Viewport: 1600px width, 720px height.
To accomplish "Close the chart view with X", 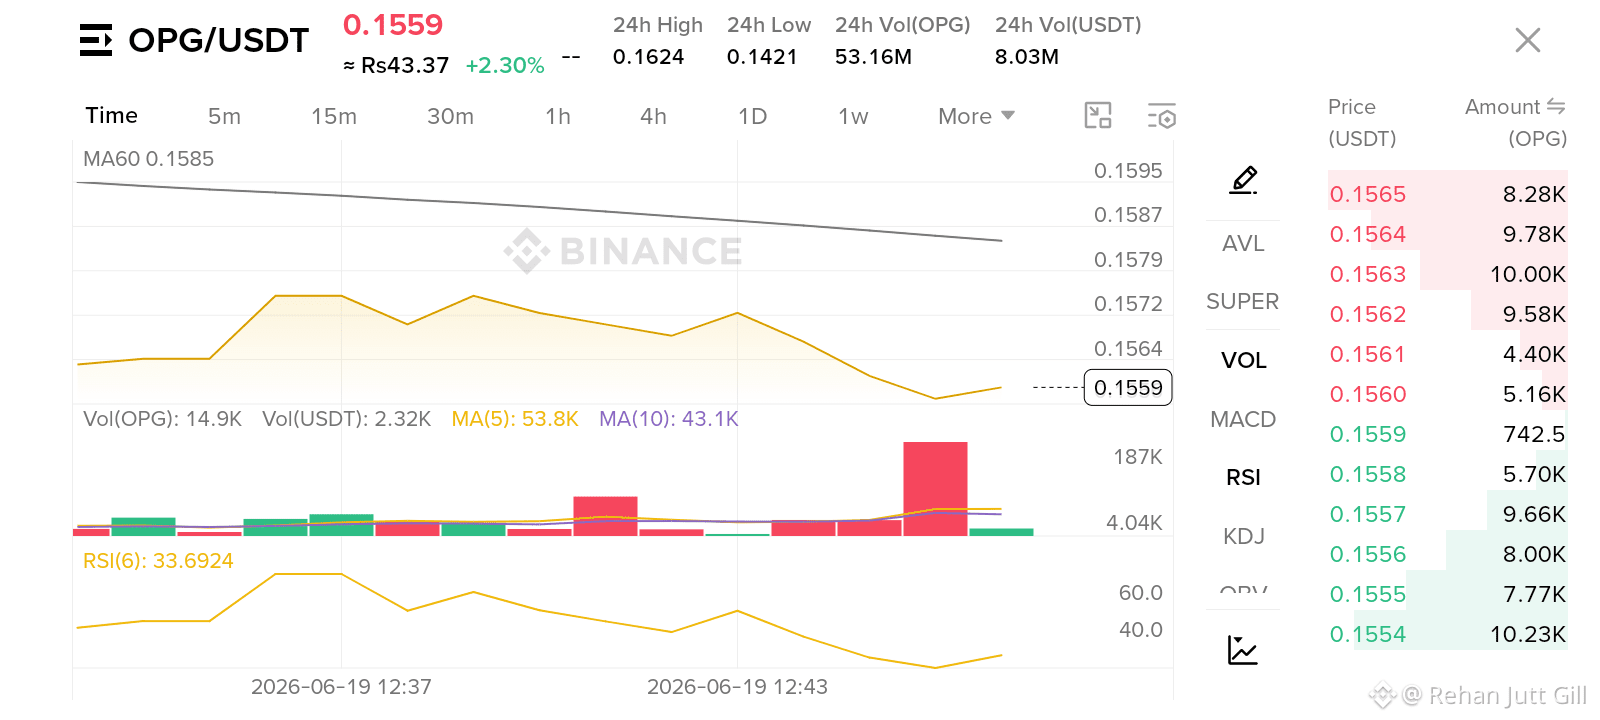I will [x=1527, y=40].
